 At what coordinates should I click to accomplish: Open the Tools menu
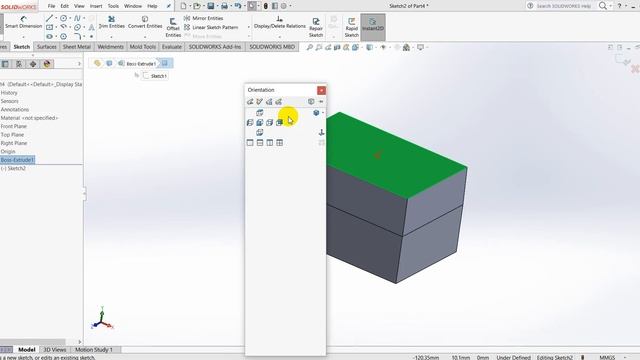point(113,6)
